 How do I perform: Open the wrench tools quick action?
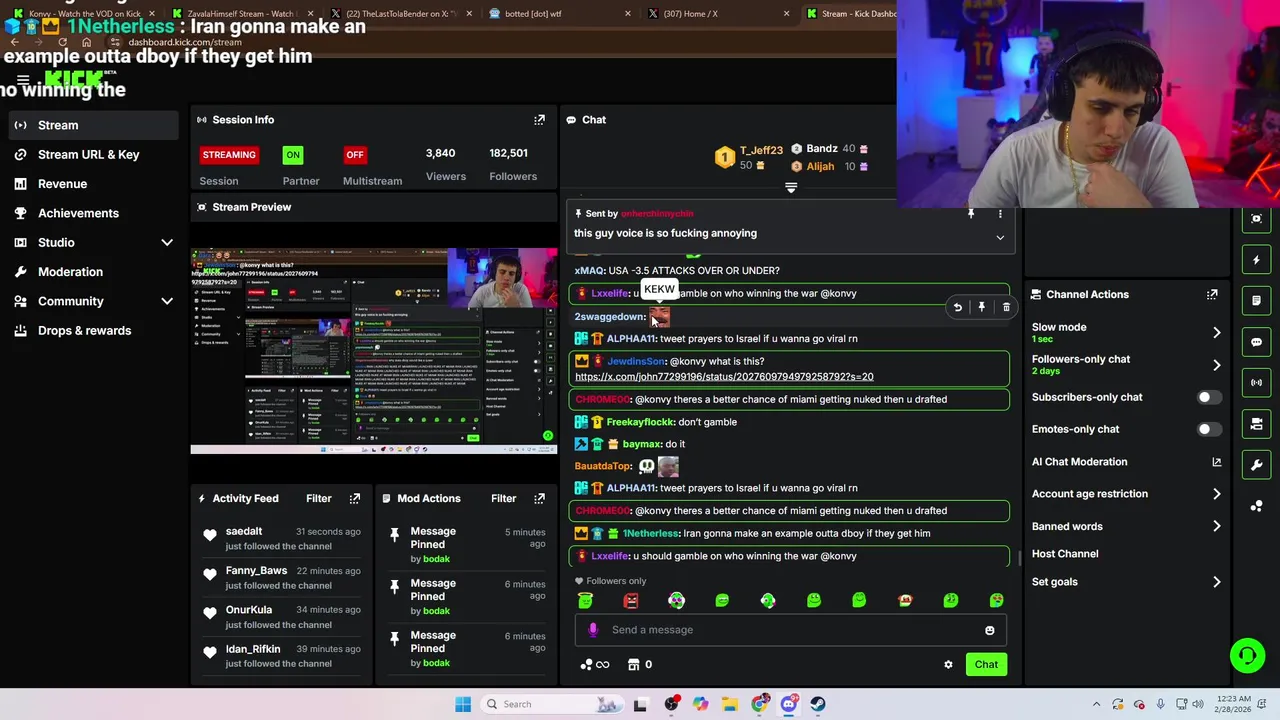tap(1257, 465)
